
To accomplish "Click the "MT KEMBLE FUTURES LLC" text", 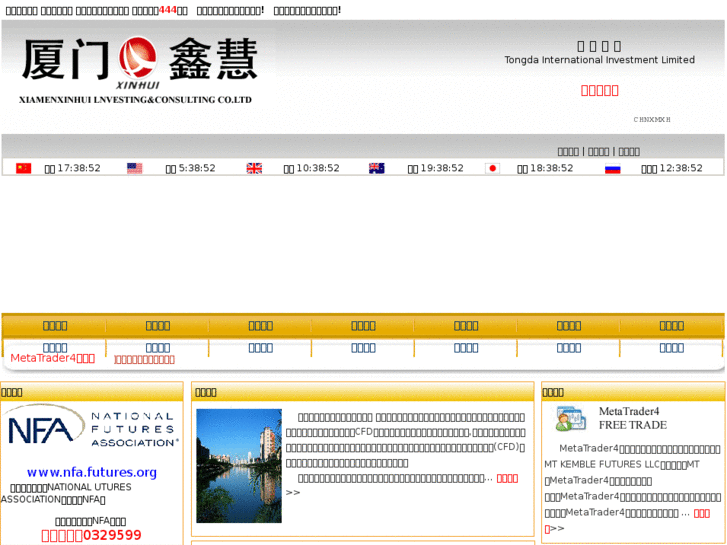I will pos(602,464).
